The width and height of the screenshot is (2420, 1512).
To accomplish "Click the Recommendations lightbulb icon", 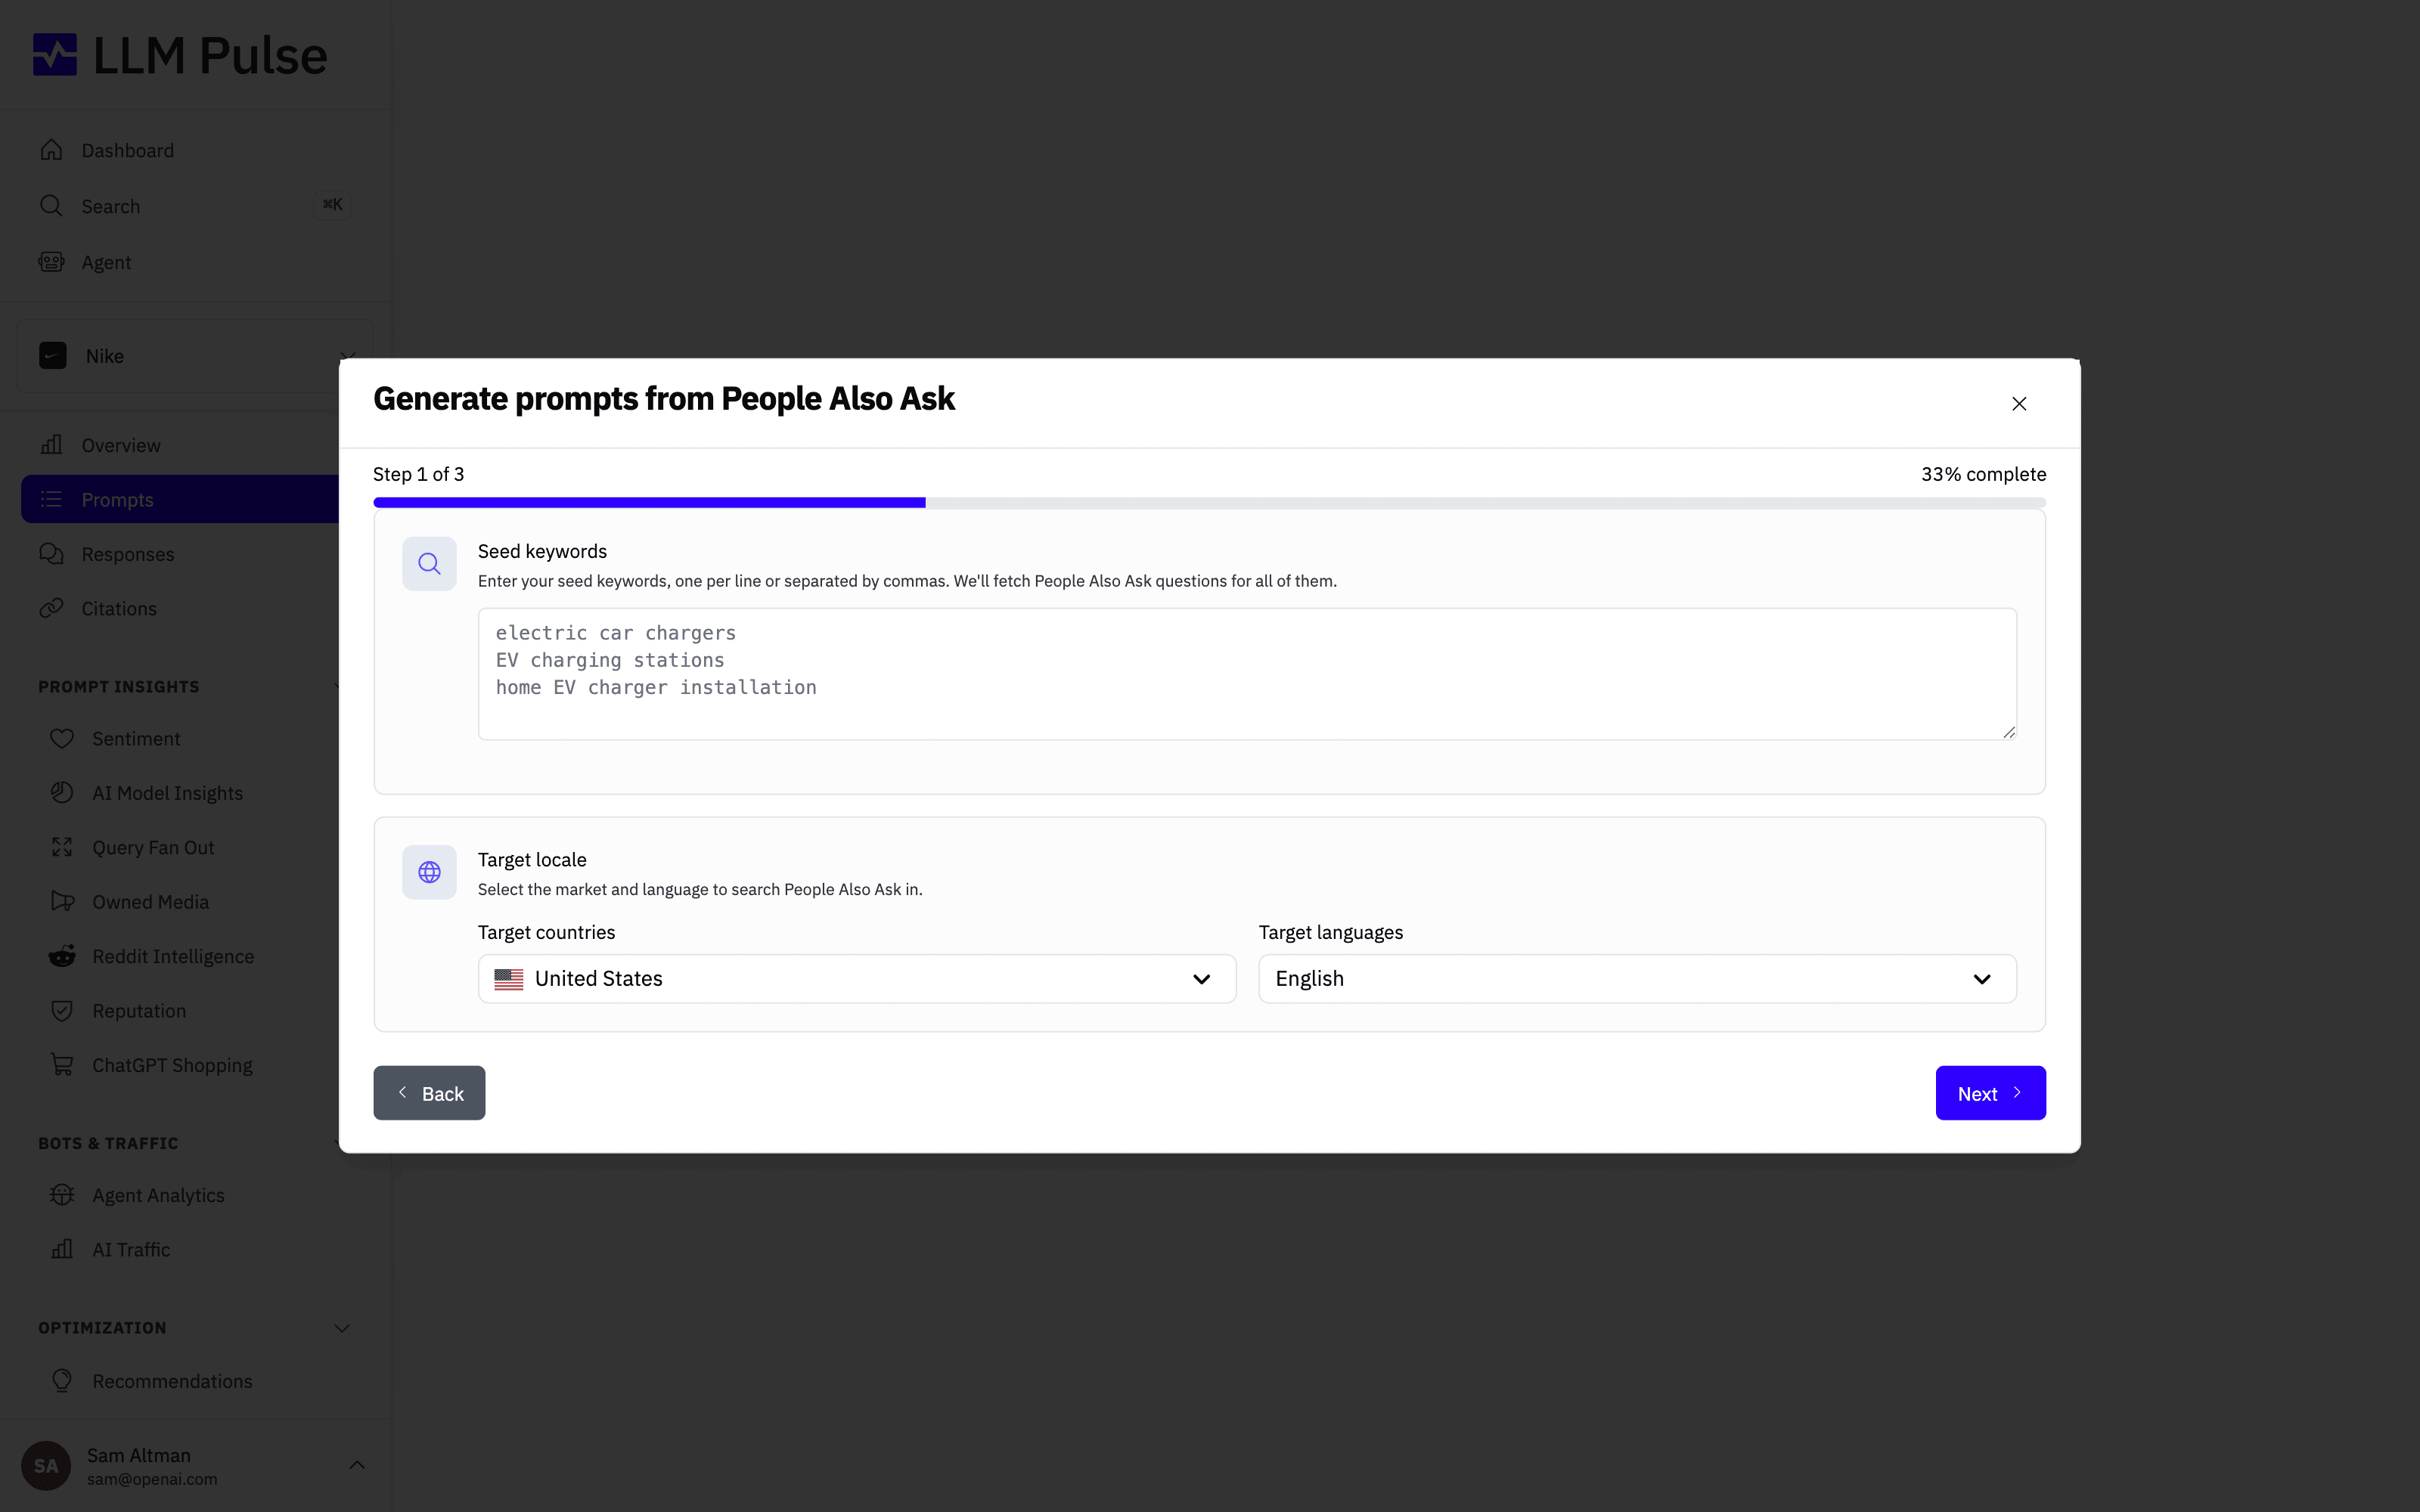I will coord(62,1381).
